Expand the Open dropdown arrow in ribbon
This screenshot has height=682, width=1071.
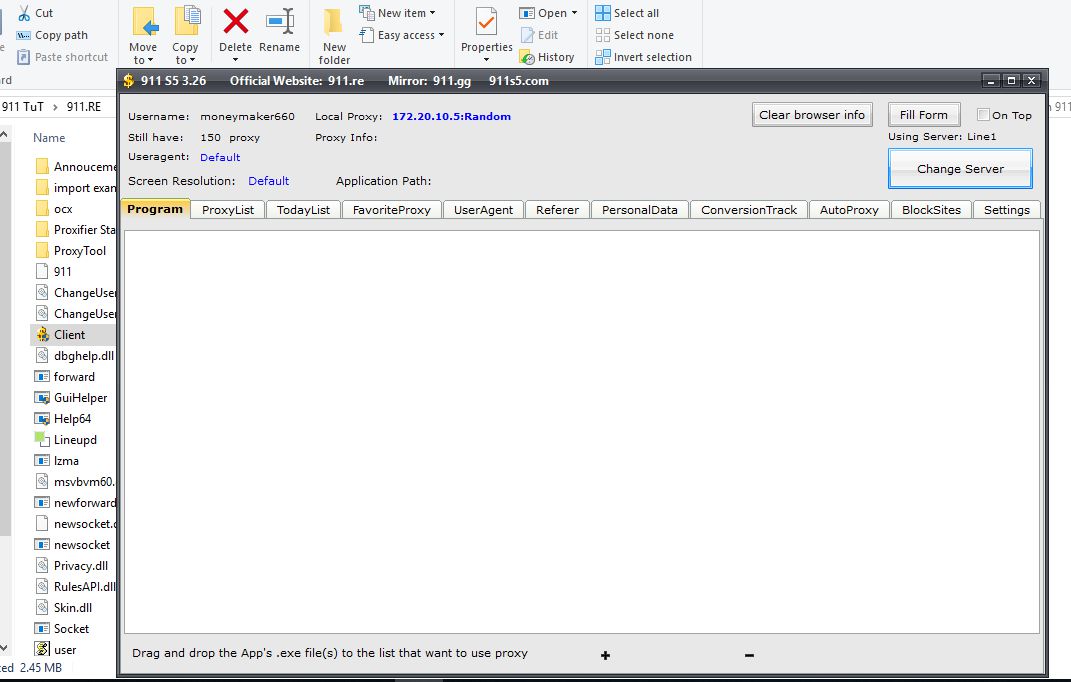click(x=574, y=13)
